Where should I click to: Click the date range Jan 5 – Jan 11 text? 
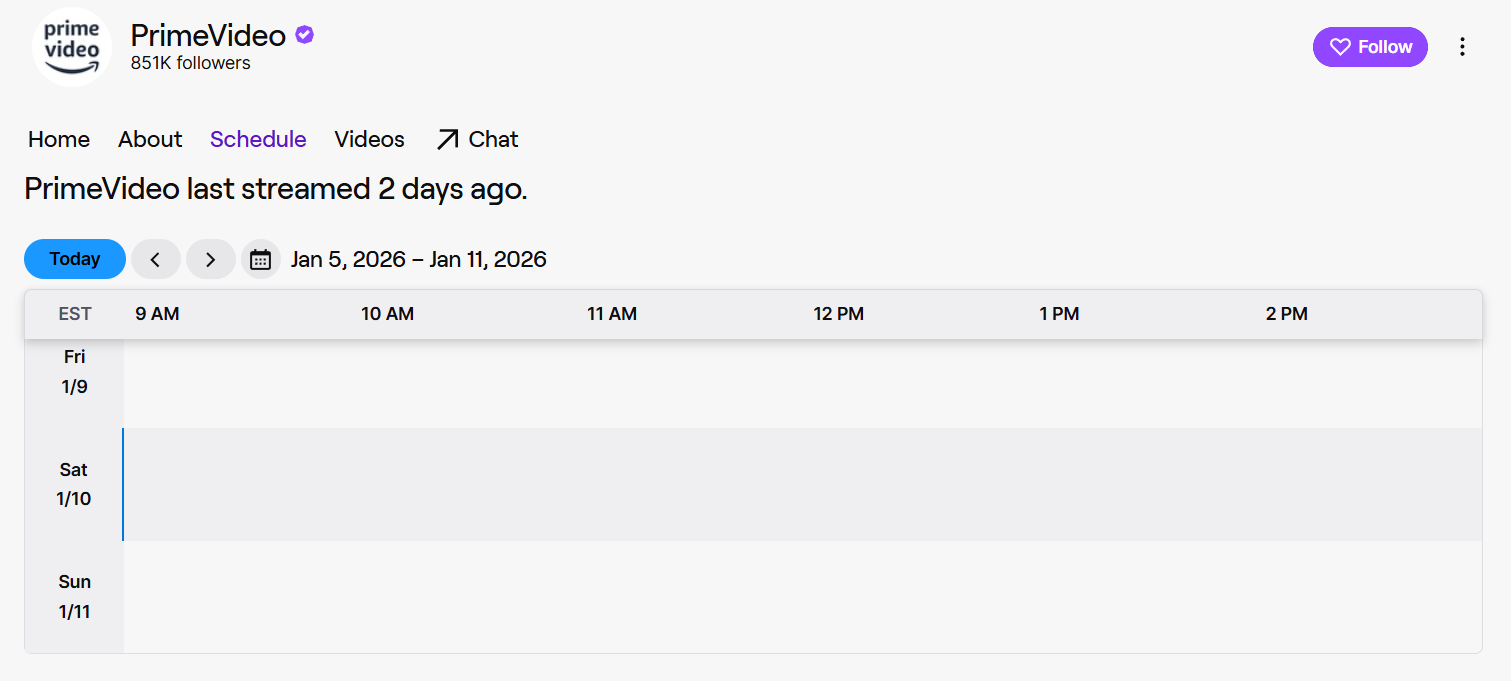[x=418, y=260]
